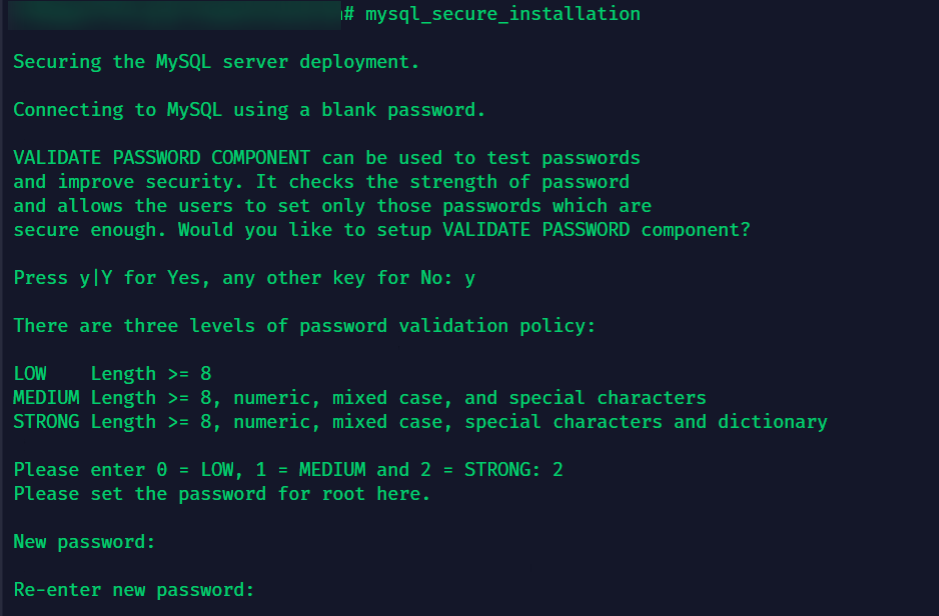Click the 'New password:' prompt
Image resolution: width=939 pixels, height=616 pixels.
84,542
